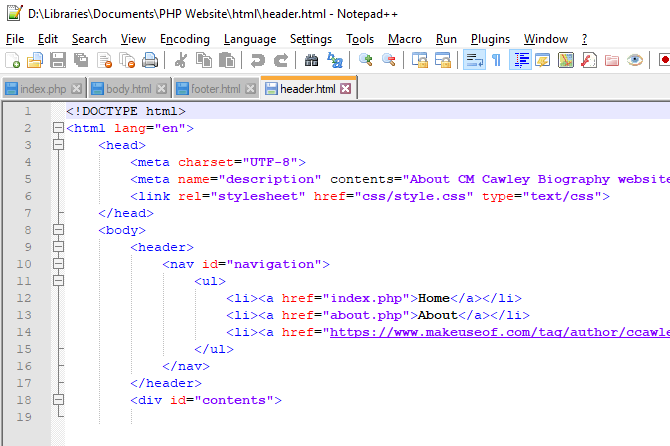Zoom out with the magnifier minus icon
The image size is (670, 446).
pos(389,60)
